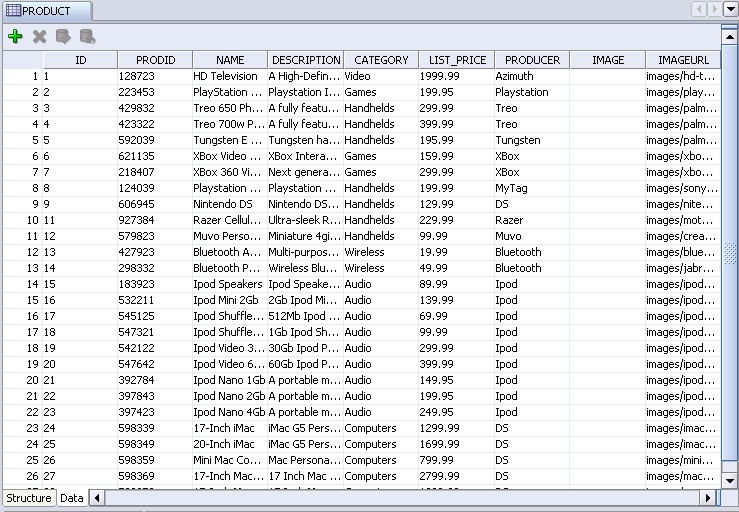Click the images/sony... image URL cell
The image size is (739, 512).
coord(683,188)
